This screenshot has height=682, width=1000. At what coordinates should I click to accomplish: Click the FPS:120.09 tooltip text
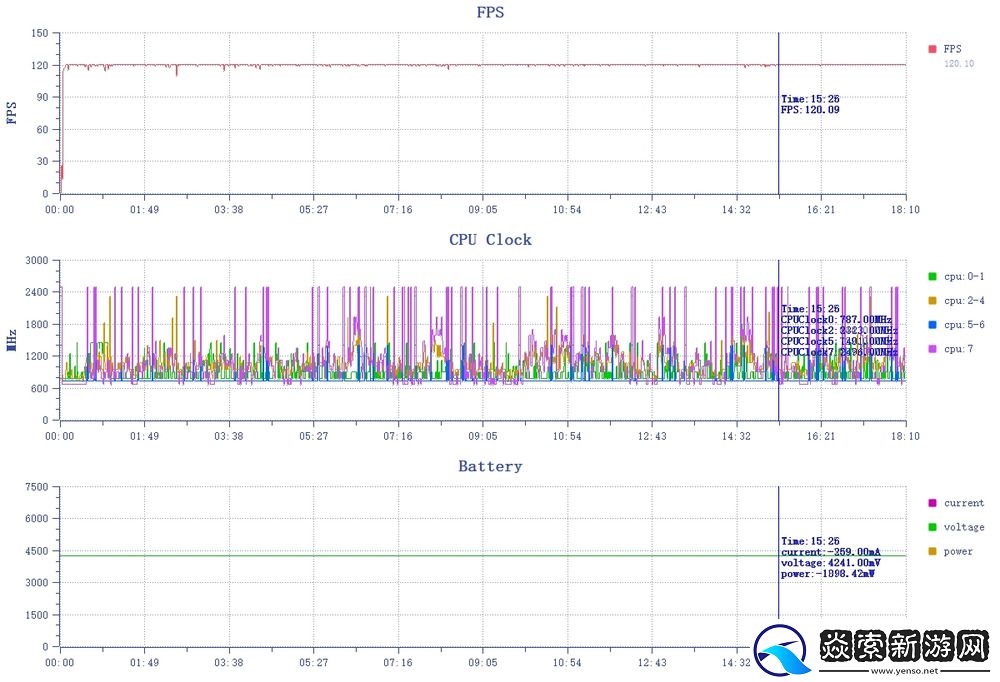810,110
